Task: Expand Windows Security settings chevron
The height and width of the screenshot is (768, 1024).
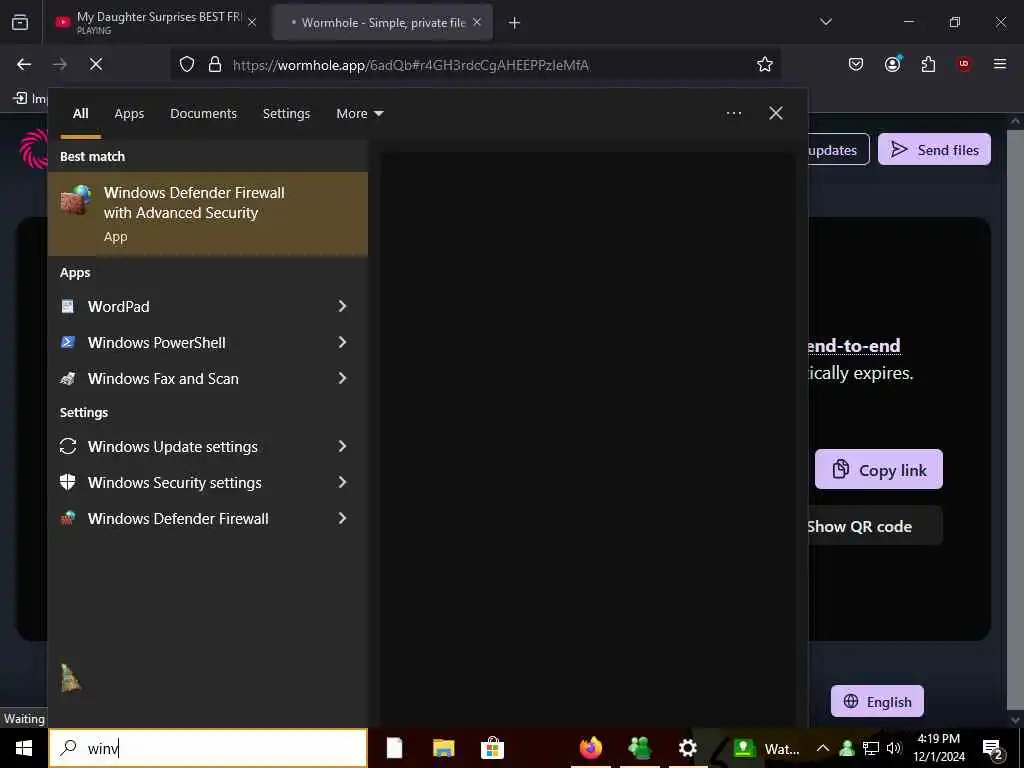Action: [x=342, y=482]
